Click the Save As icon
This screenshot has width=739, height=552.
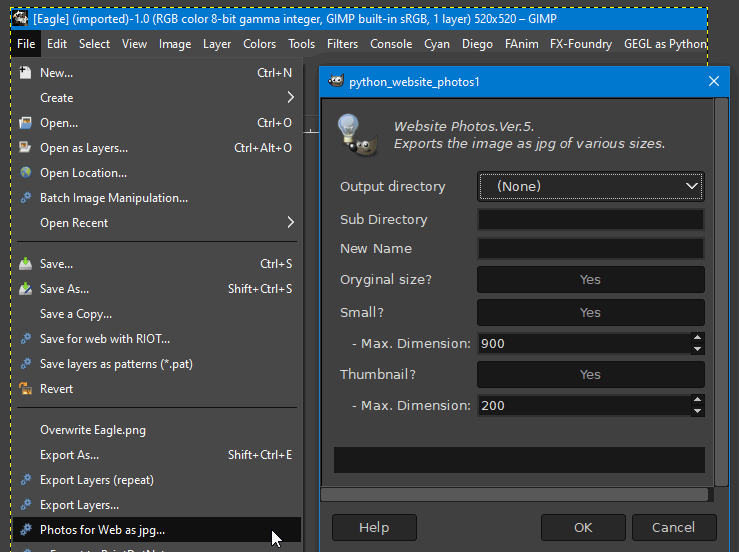(x=25, y=288)
